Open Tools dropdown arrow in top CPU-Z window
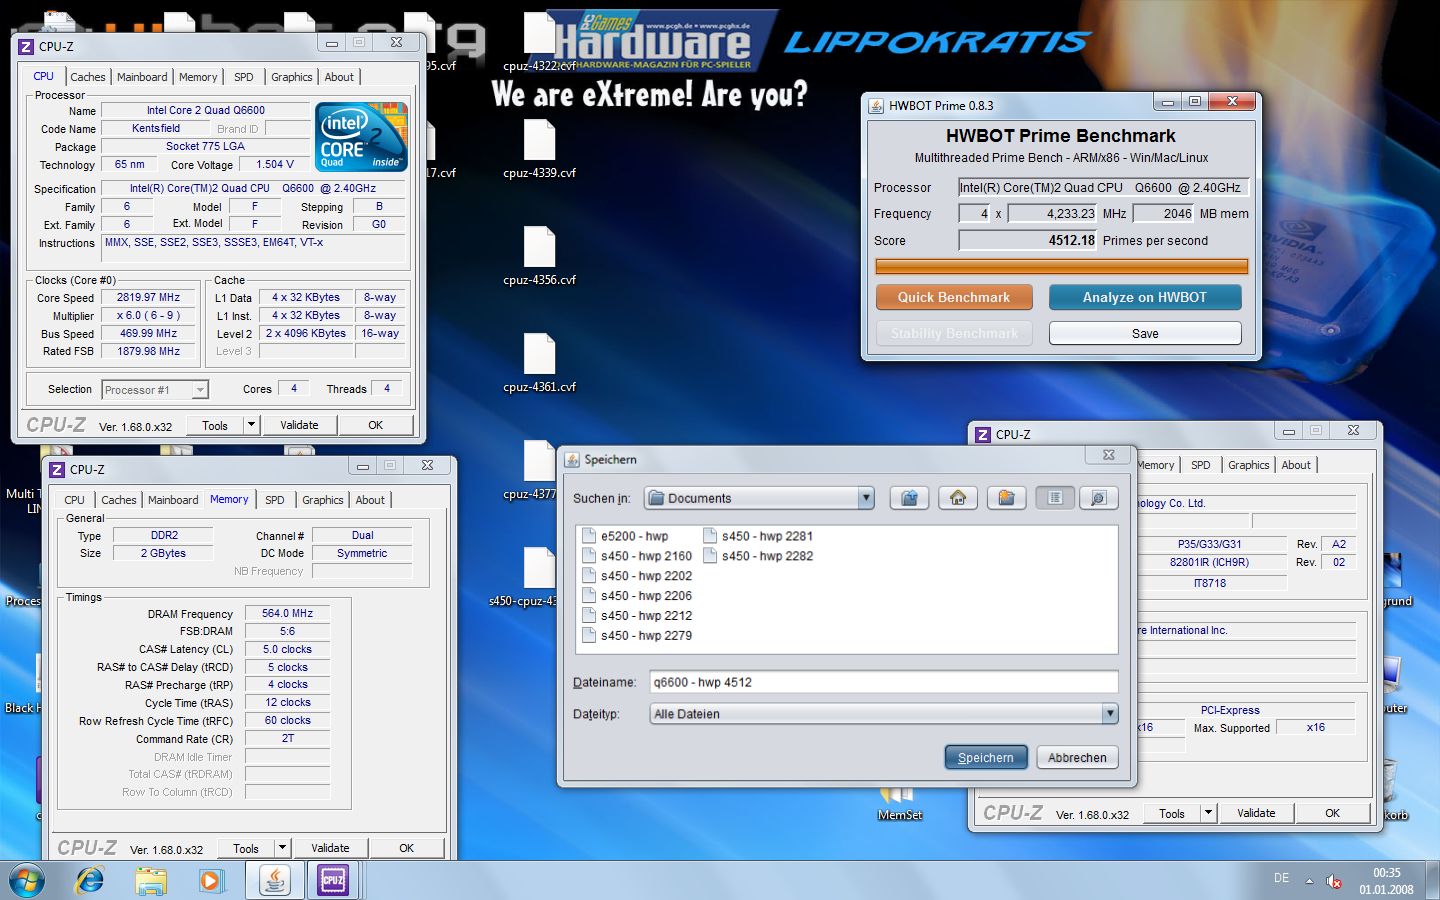The width and height of the screenshot is (1440, 900). pos(251,425)
